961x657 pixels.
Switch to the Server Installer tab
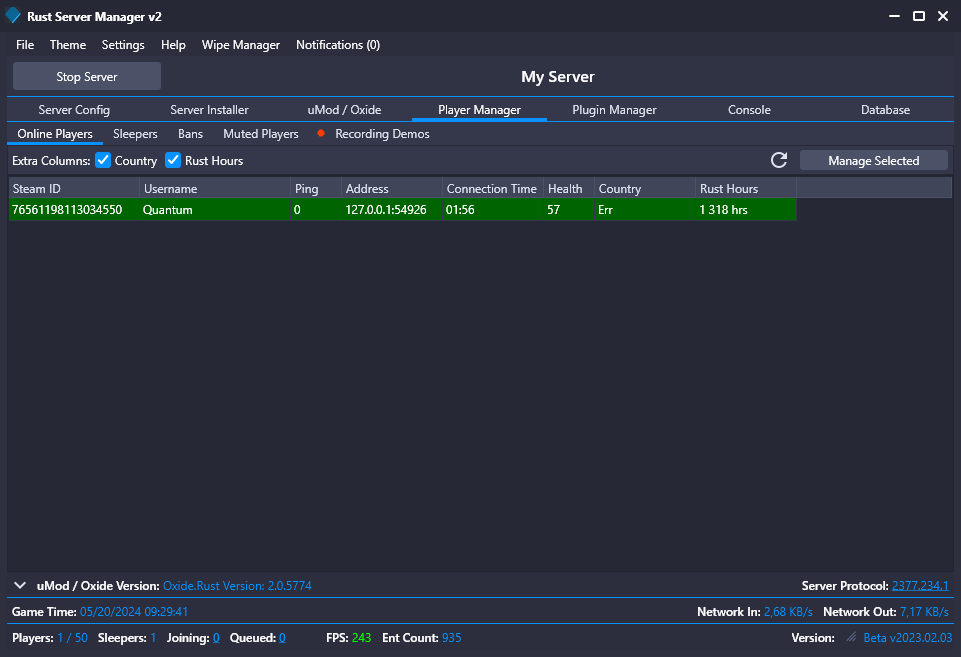pos(209,110)
